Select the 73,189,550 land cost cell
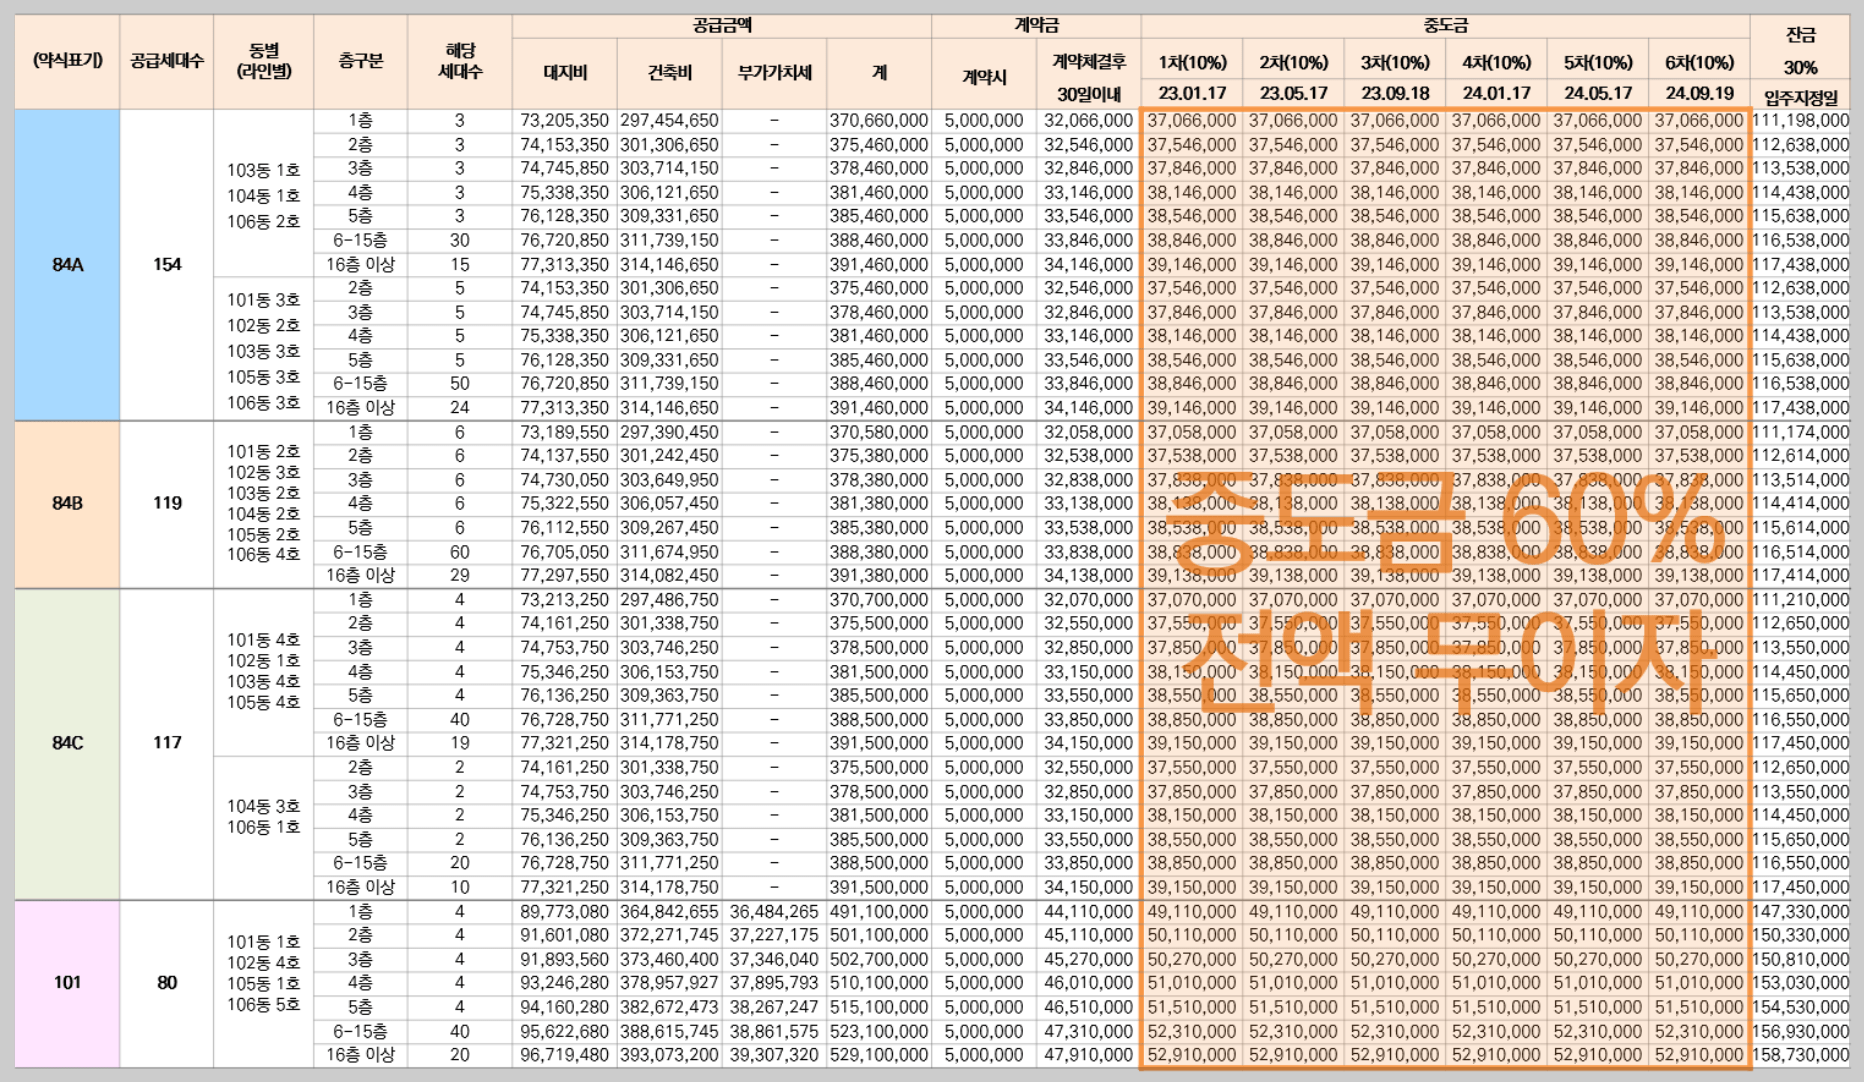This screenshot has height=1082, width=1864. [565, 433]
